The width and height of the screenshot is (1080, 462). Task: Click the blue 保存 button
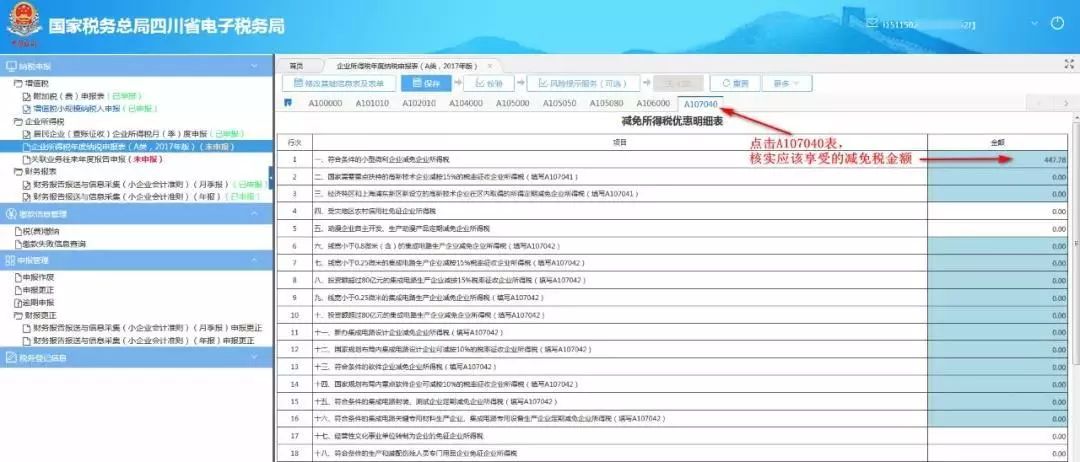pos(426,83)
